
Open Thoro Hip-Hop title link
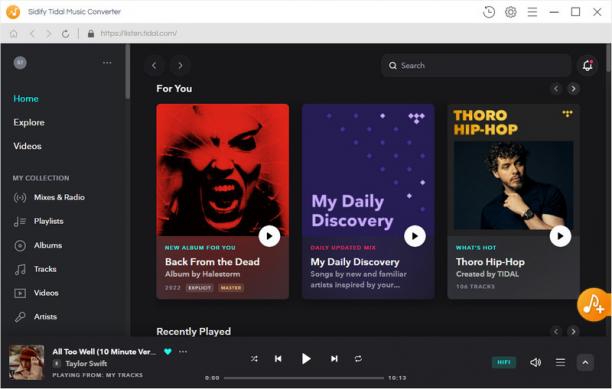point(490,262)
